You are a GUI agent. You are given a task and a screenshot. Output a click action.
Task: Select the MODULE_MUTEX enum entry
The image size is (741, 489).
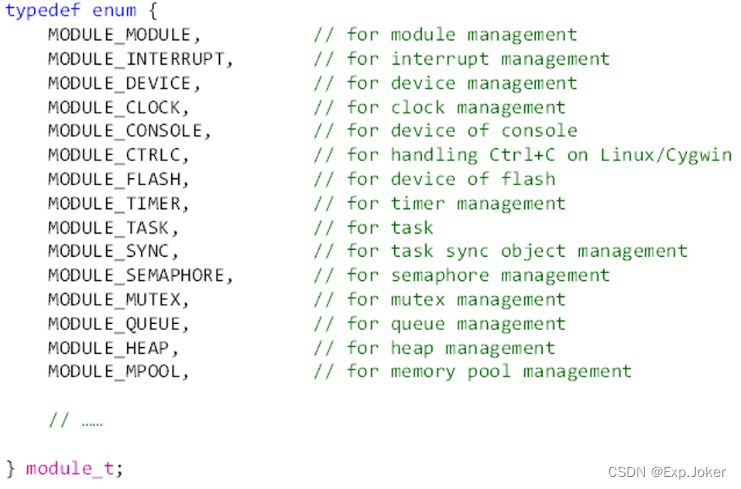click(x=114, y=299)
